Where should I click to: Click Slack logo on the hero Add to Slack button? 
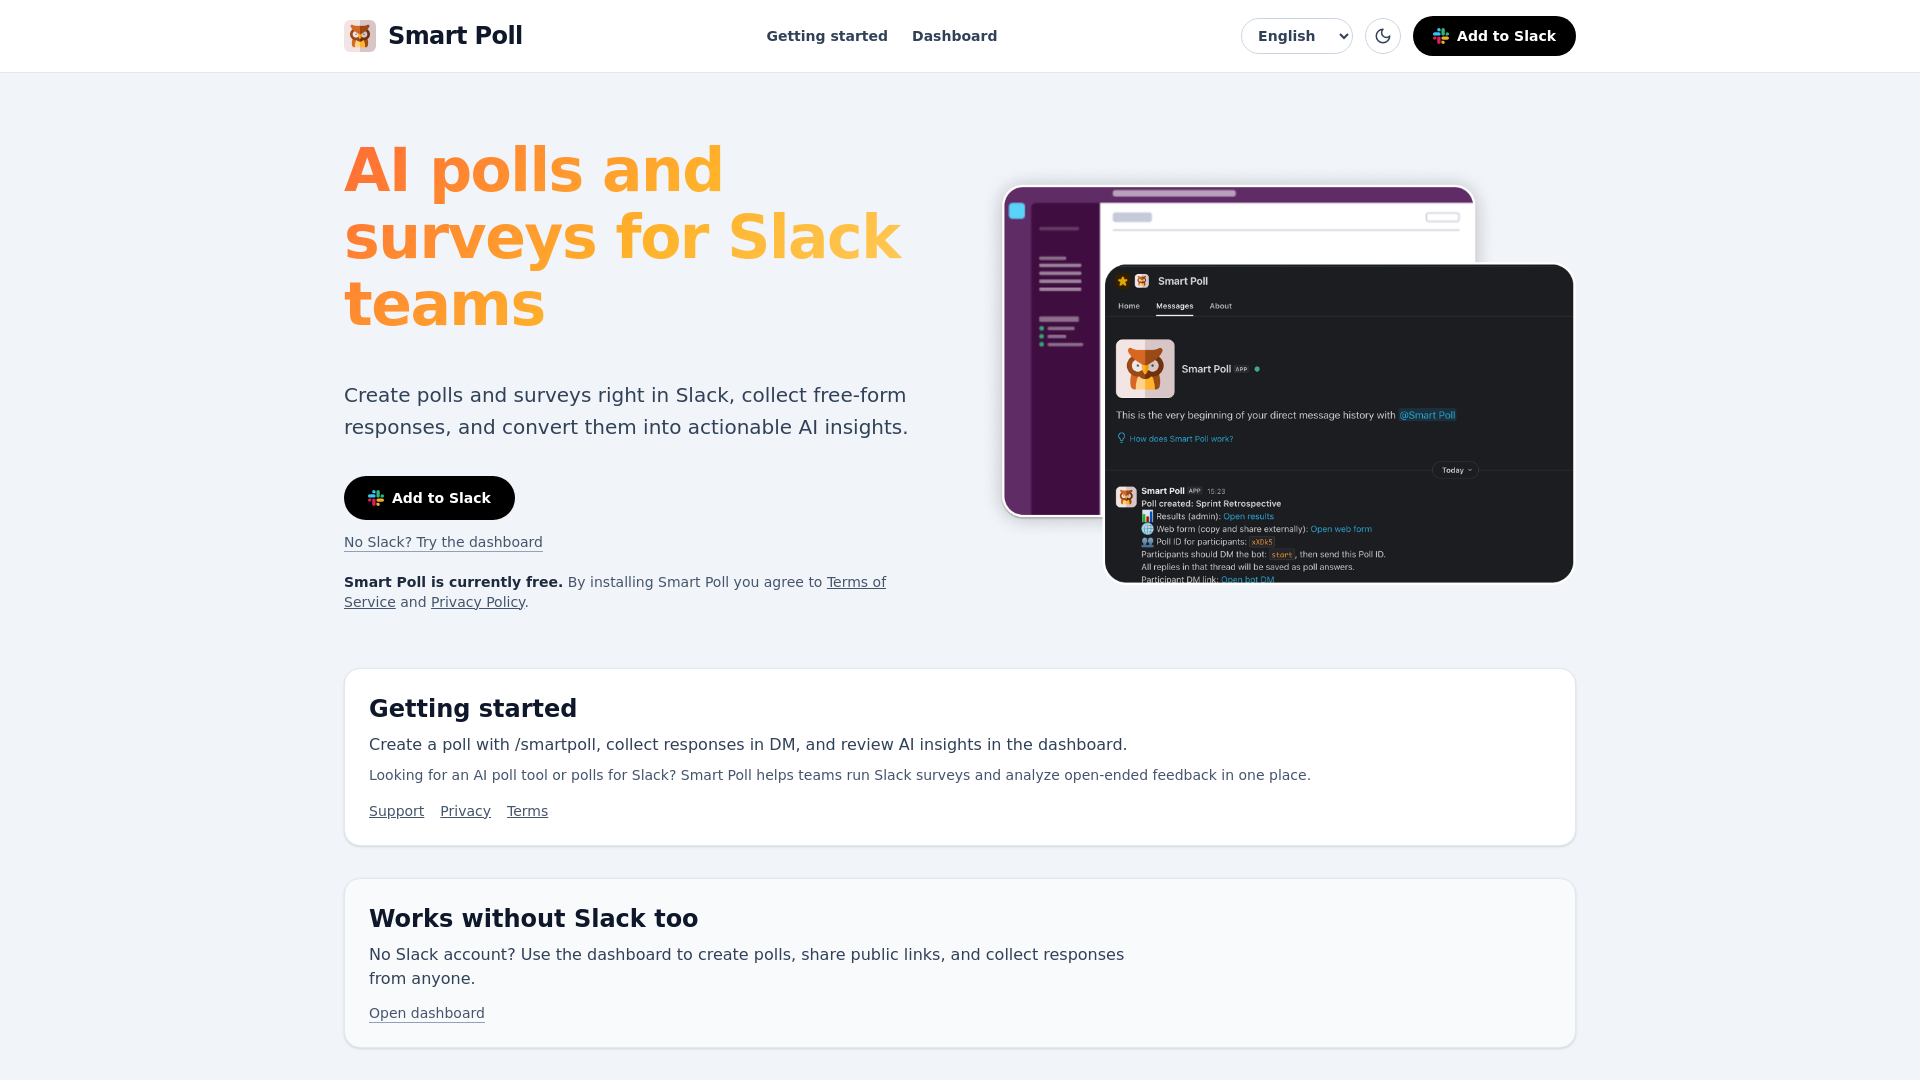(x=376, y=498)
